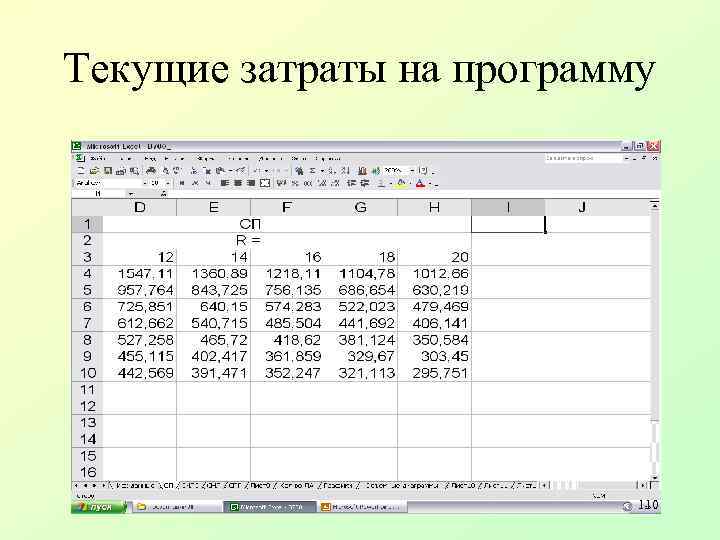
Task: Click the Open file icon
Action: (95, 171)
